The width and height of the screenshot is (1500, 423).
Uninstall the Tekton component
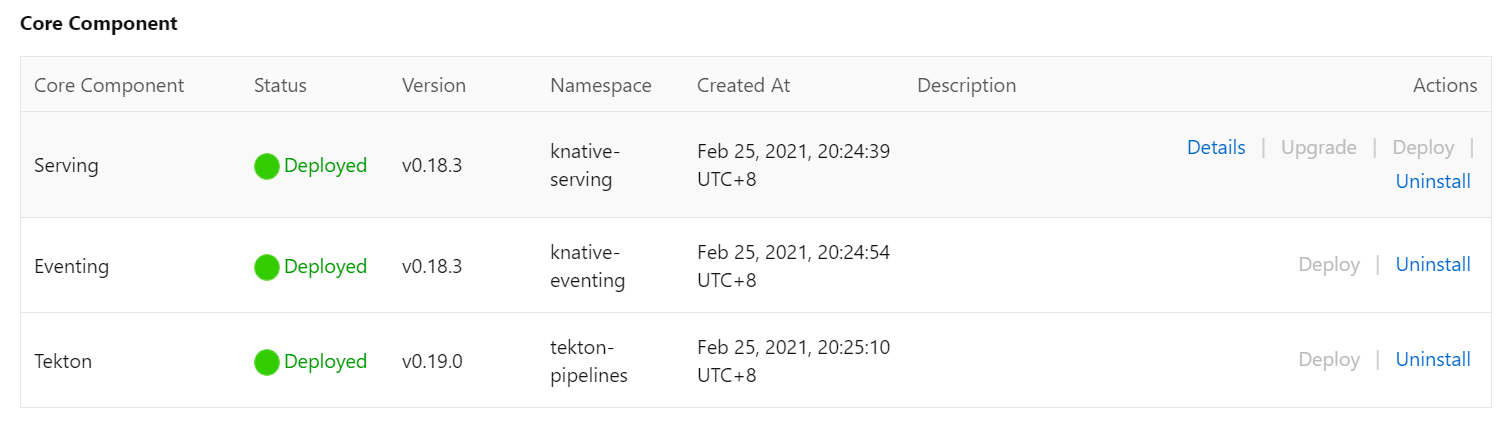(1433, 360)
